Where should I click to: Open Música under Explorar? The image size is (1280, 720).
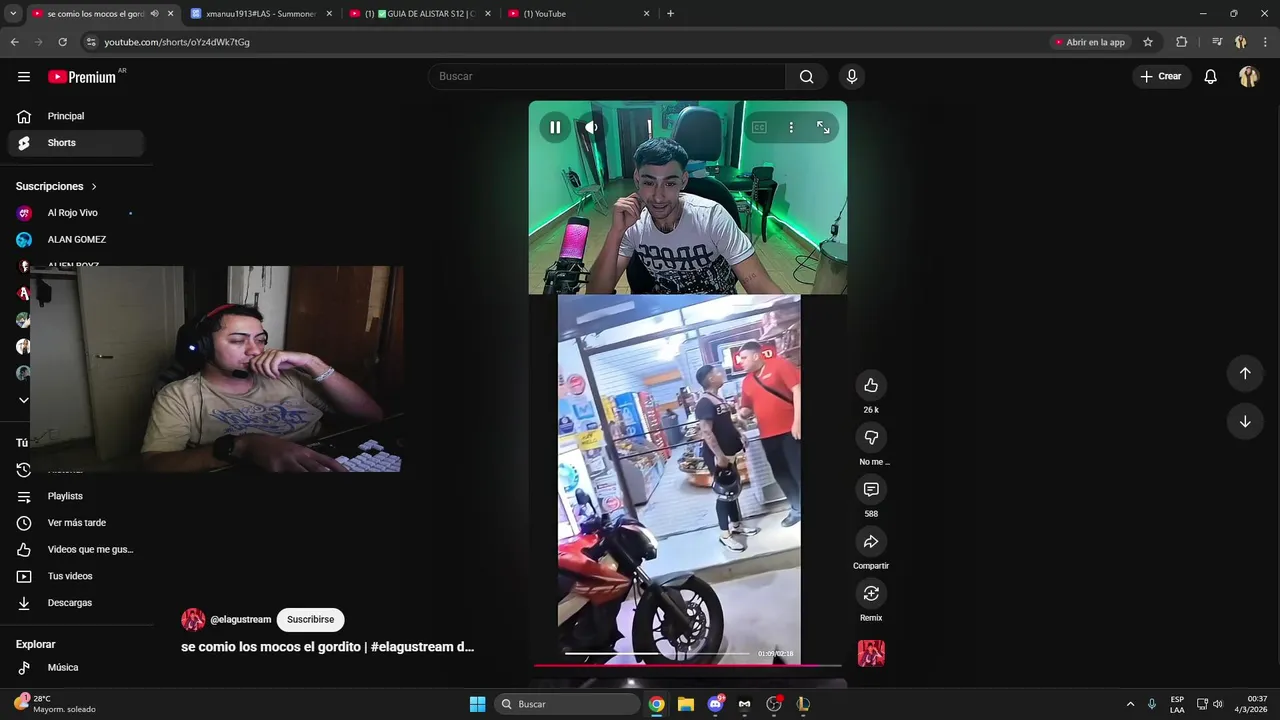tap(76, 667)
